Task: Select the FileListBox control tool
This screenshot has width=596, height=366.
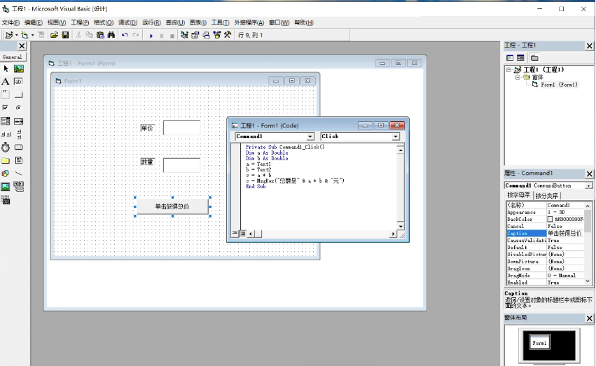Action: pyautogui.click(x=19, y=160)
